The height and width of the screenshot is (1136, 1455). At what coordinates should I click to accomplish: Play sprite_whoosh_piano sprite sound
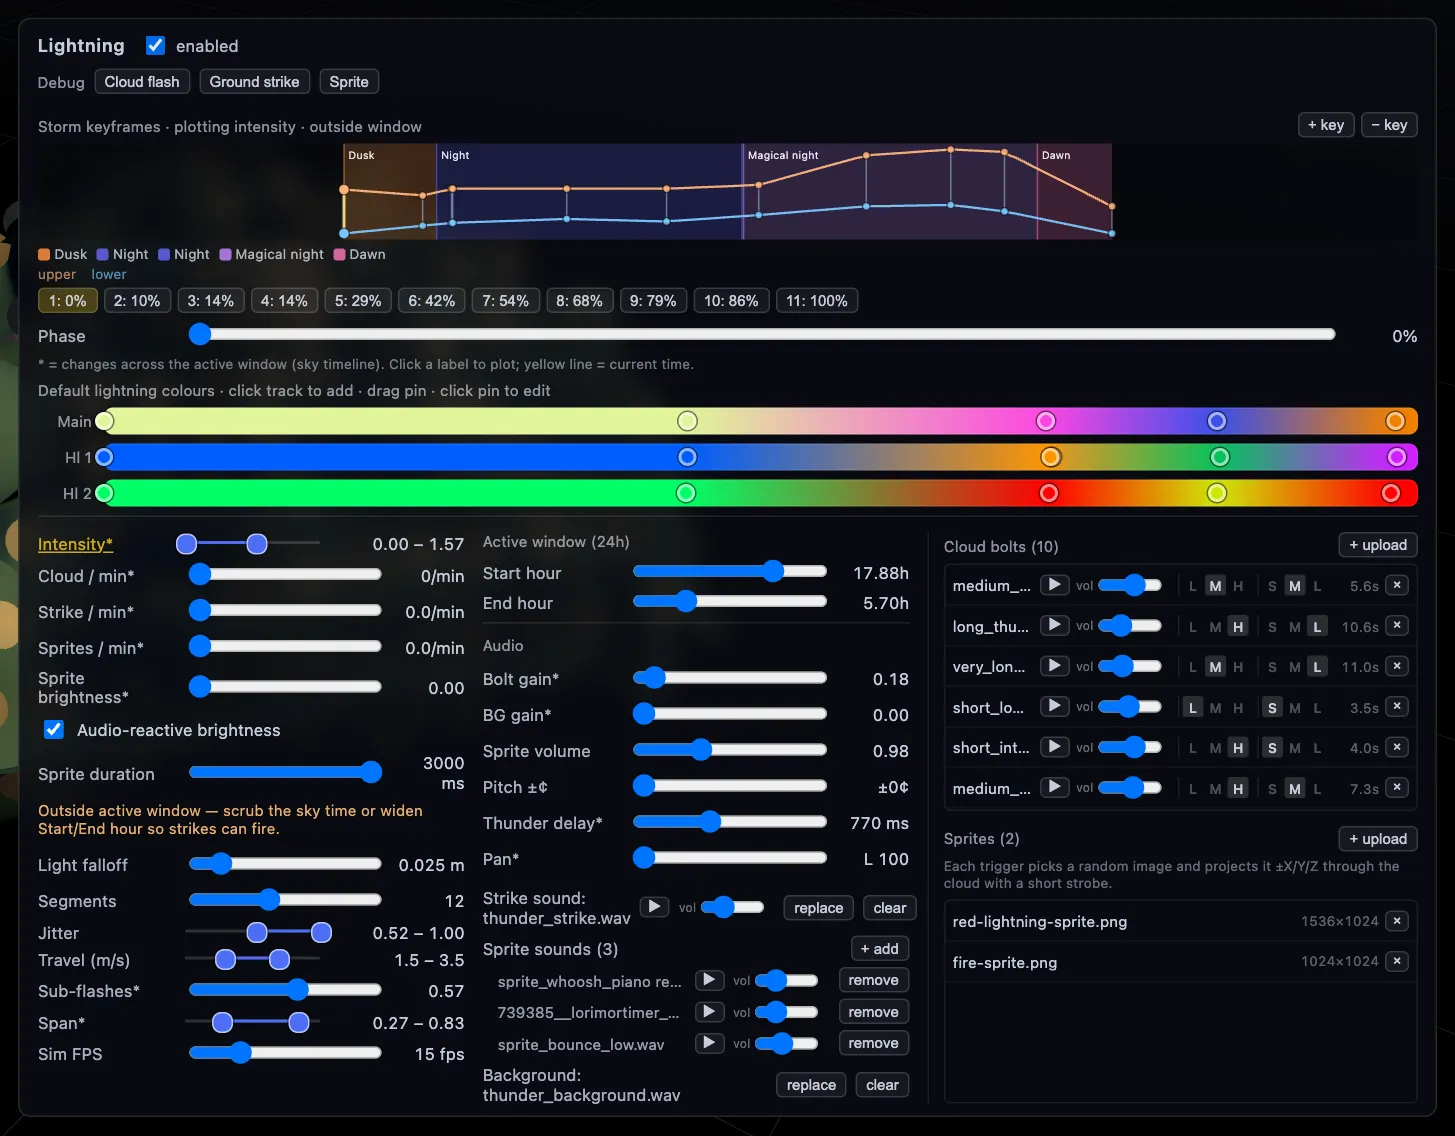point(709,981)
